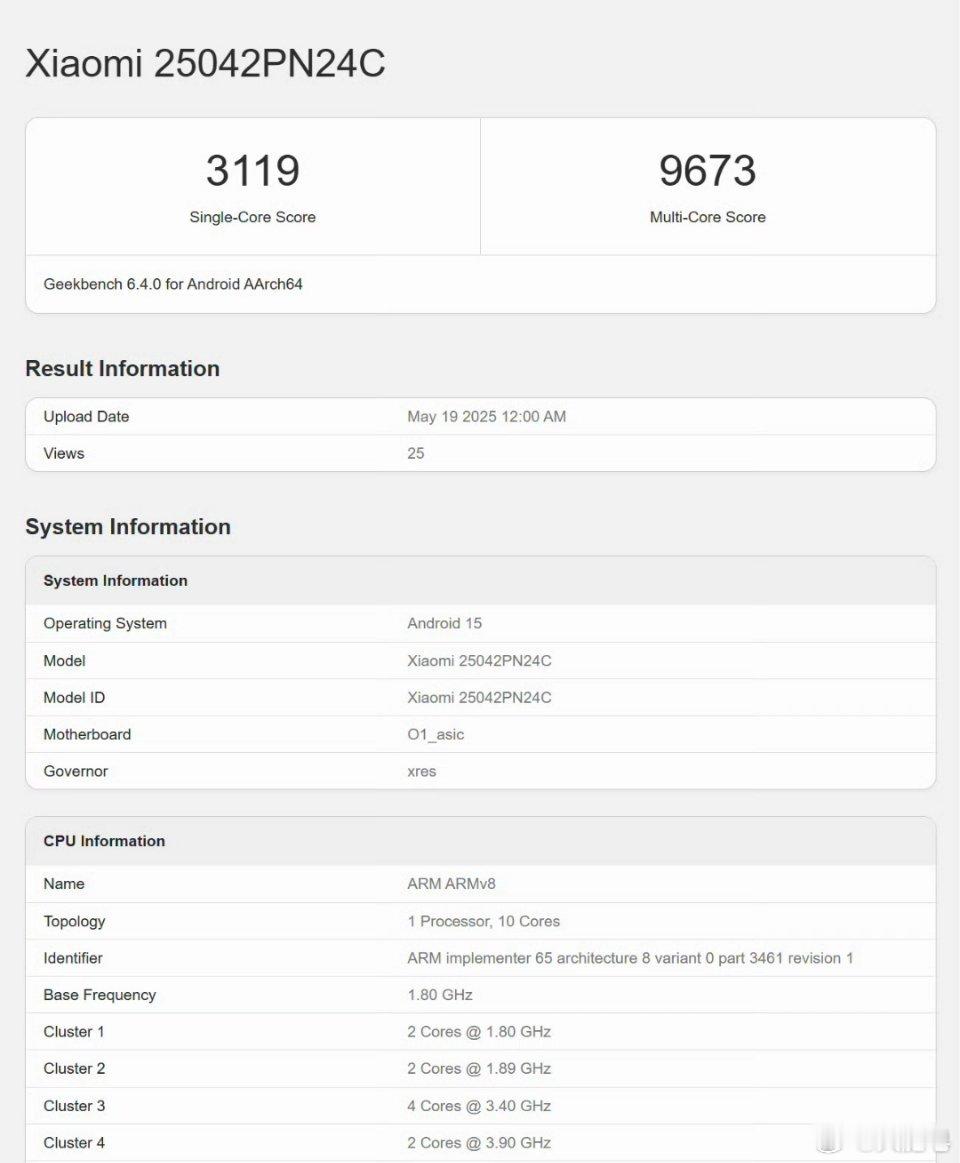960x1163 pixels.
Task: Click the Cluster 3 label
Action: coord(74,1107)
